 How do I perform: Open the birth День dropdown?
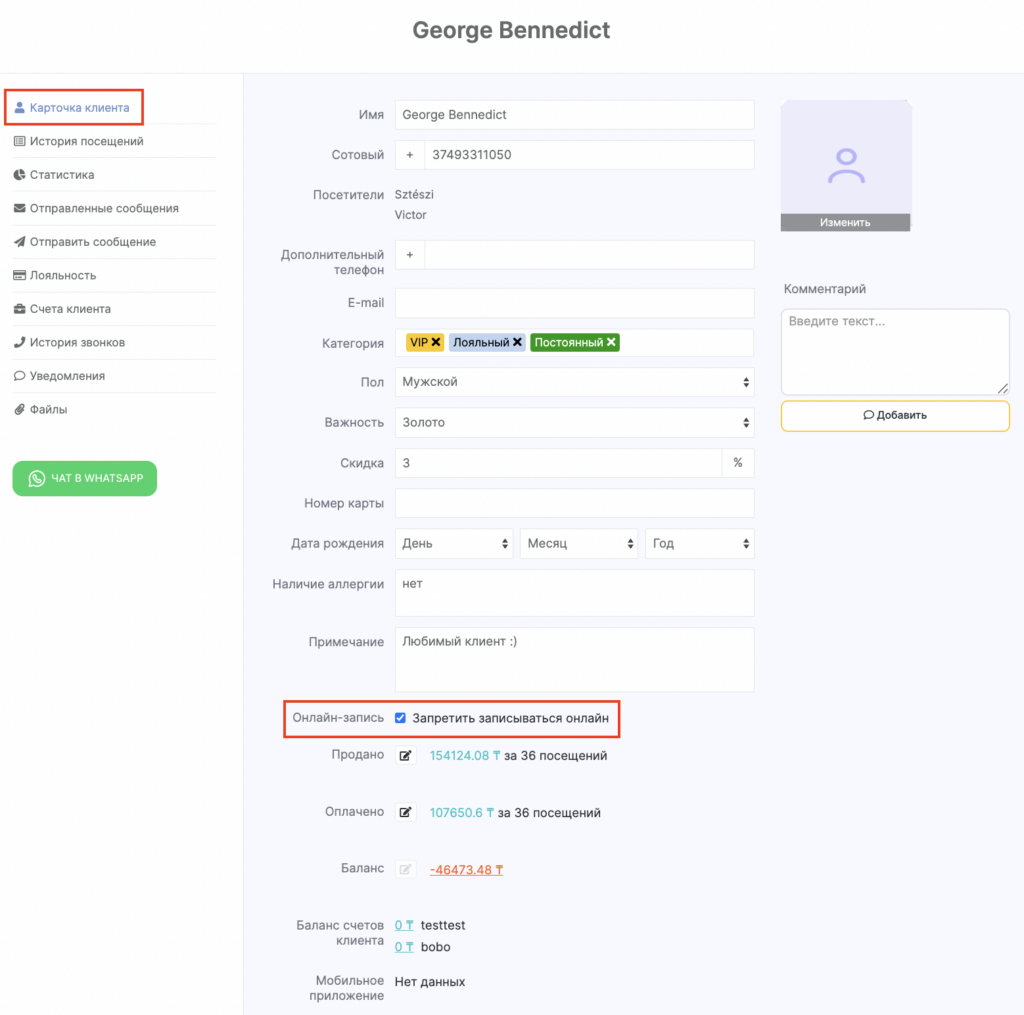pos(453,543)
